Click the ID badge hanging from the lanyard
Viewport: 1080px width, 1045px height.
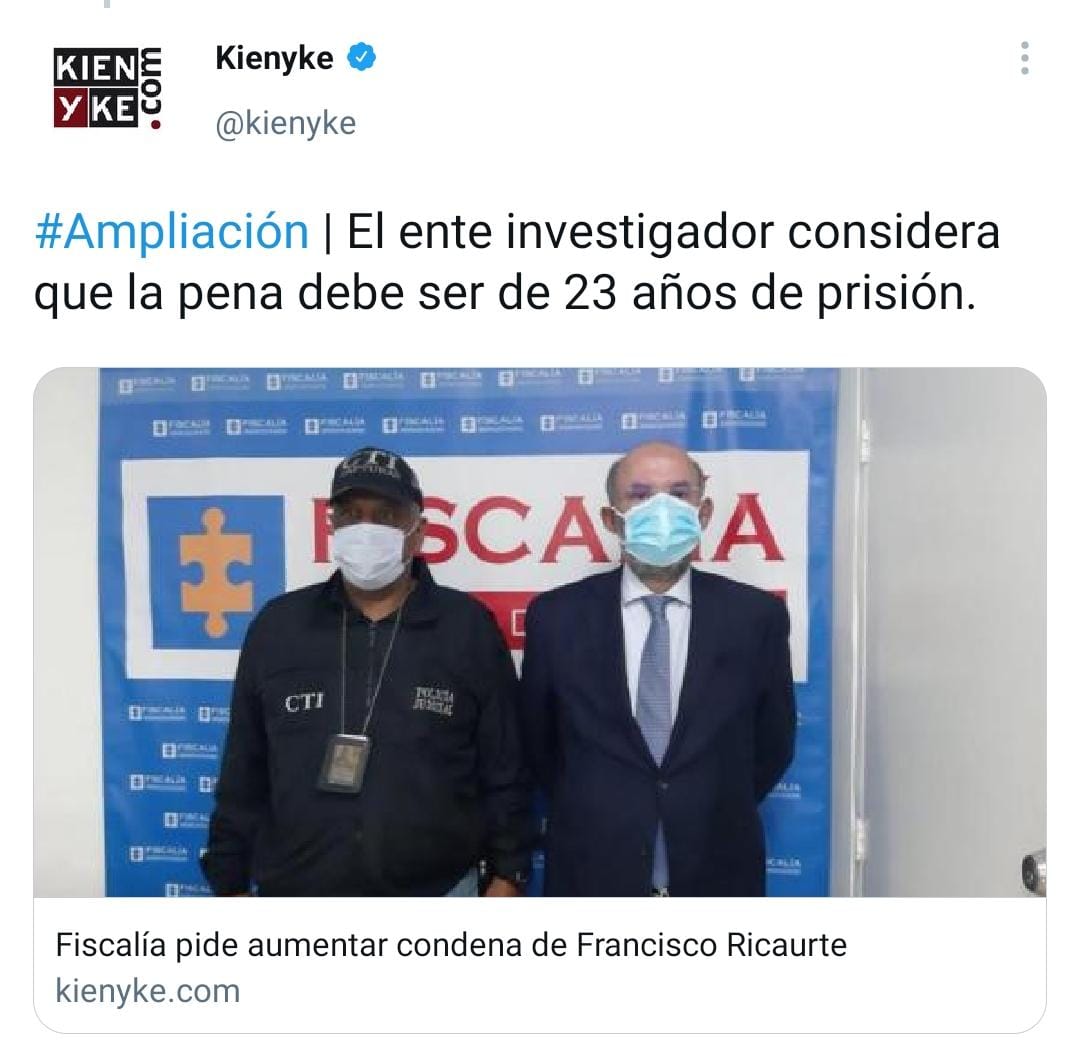click(343, 763)
